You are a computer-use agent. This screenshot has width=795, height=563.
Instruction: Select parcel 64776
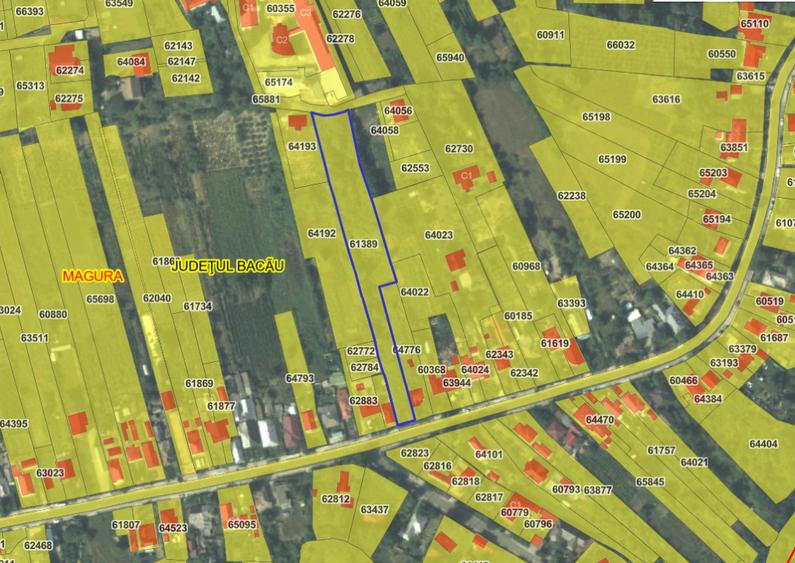407,350
